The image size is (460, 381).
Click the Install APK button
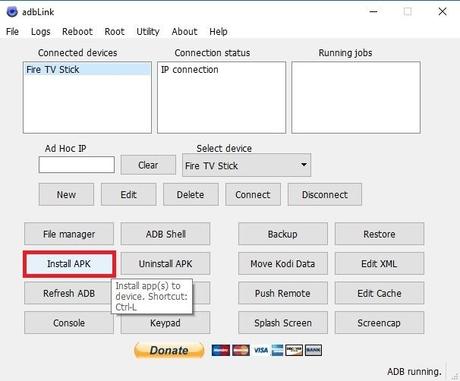pyautogui.click(x=69, y=264)
